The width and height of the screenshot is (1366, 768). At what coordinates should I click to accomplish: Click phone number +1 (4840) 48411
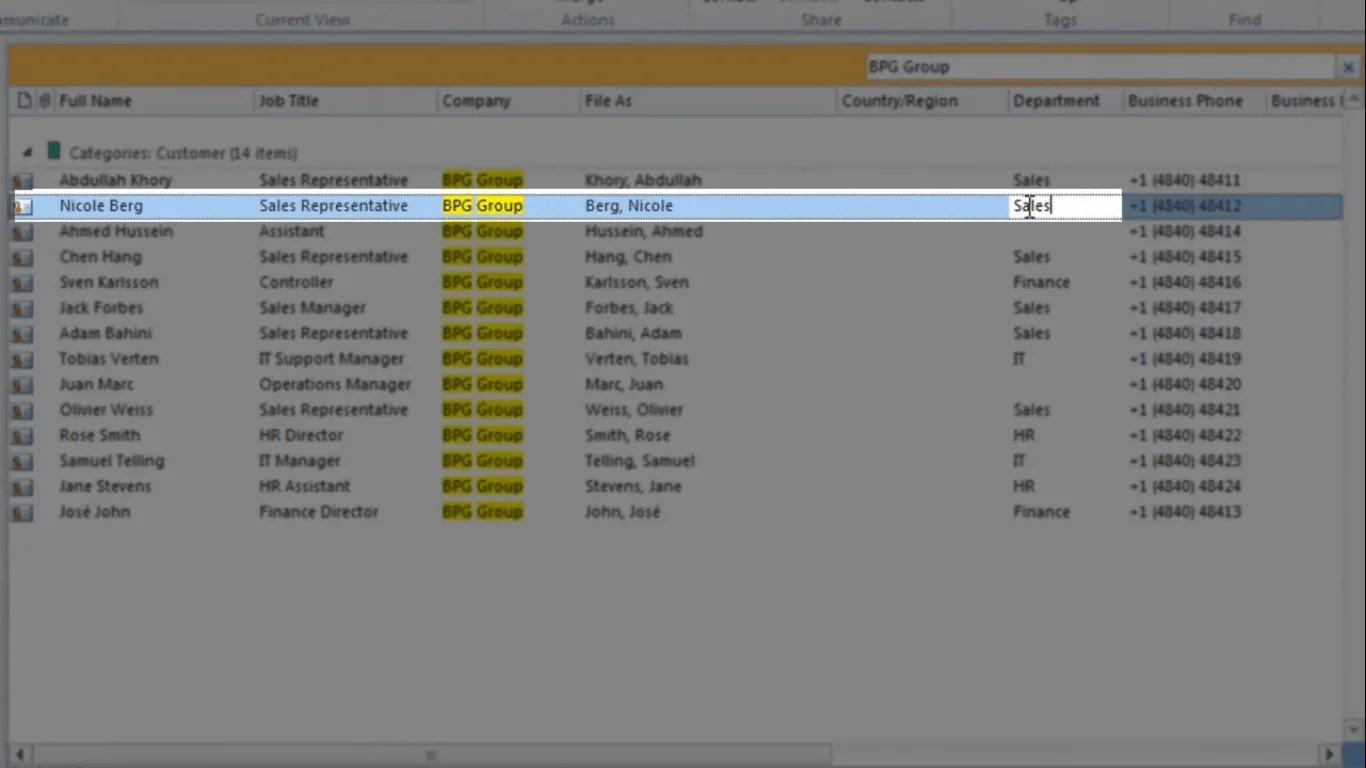click(1185, 181)
